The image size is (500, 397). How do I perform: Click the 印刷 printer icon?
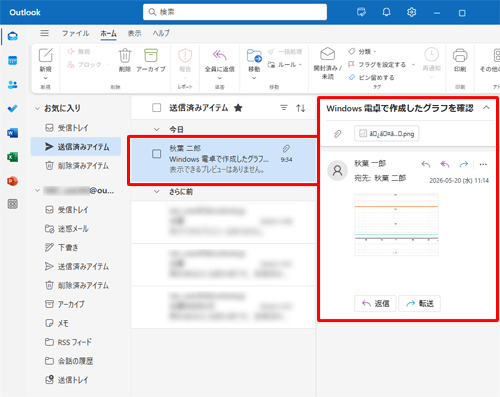(x=460, y=55)
